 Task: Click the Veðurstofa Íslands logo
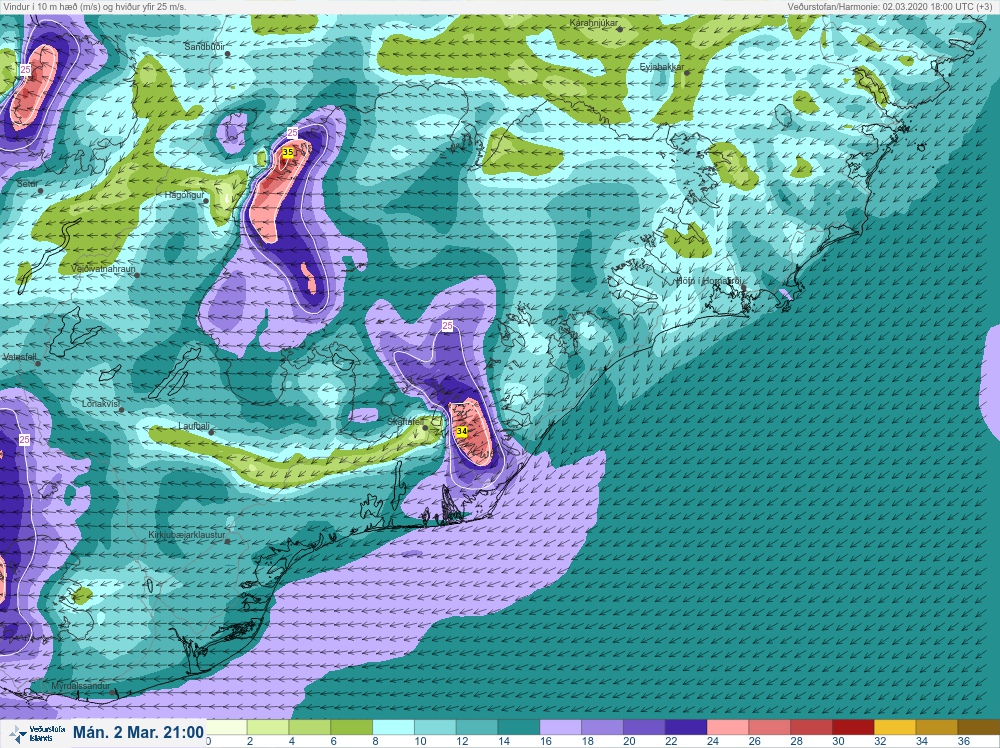(38, 734)
